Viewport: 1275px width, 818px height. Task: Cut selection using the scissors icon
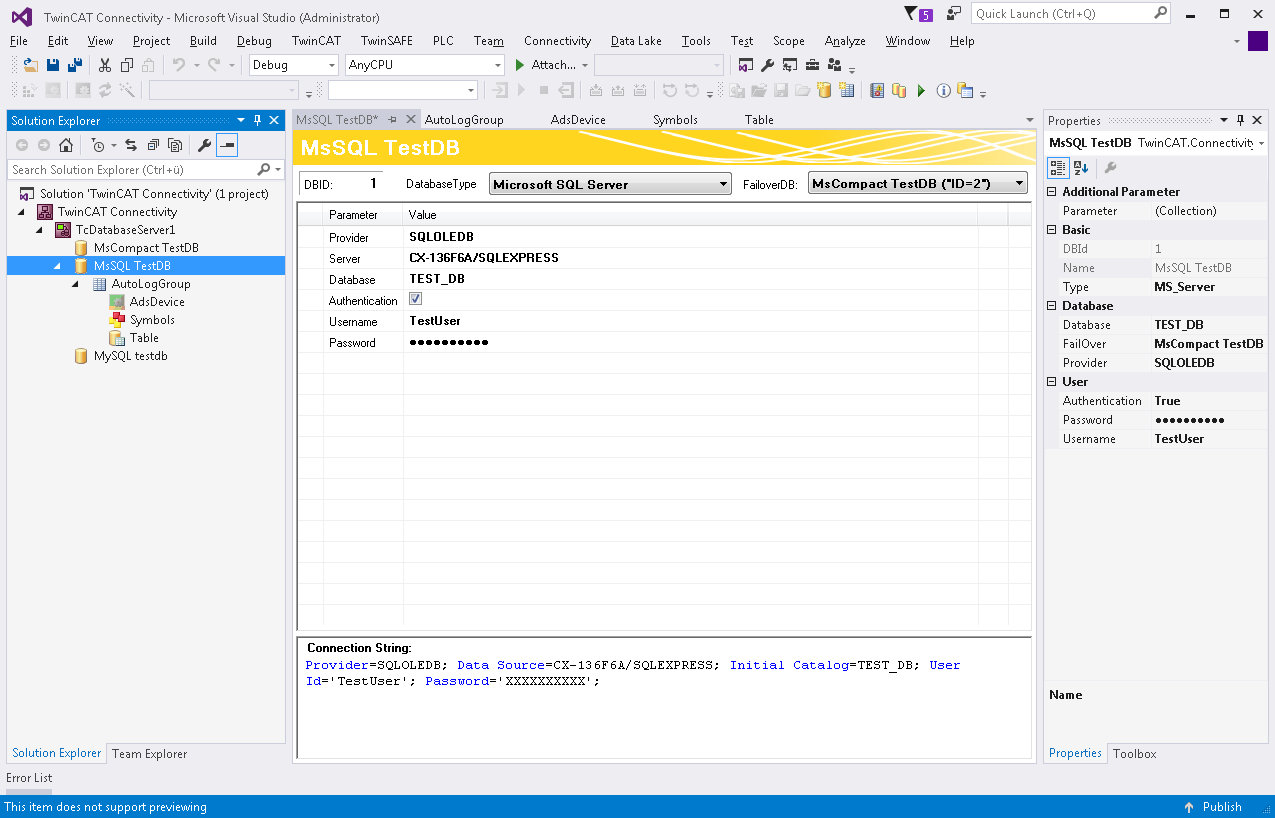(105, 65)
